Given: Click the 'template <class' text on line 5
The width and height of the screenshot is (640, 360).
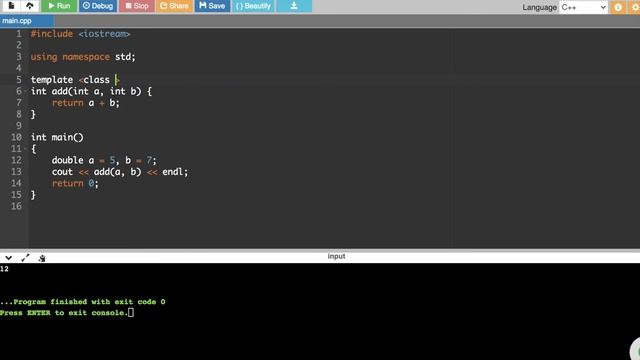Looking at the screenshot, I should [70, 80].
